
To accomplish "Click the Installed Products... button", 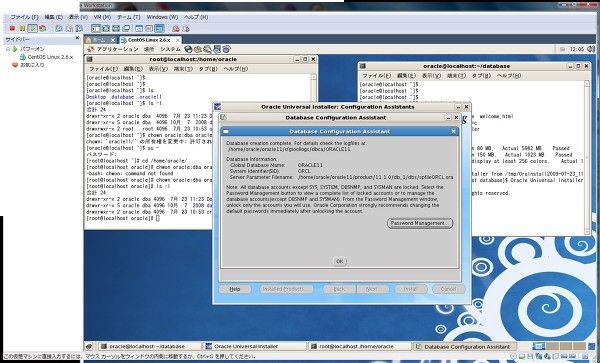I will pyautogui.click(x=286, y=289).
